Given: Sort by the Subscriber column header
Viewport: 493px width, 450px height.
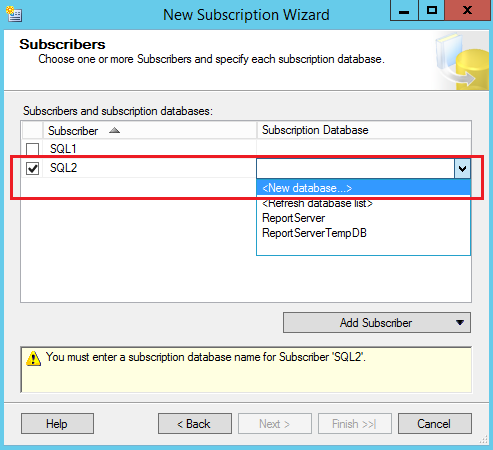Looking at the screenshot, I should tap(150, 130).
